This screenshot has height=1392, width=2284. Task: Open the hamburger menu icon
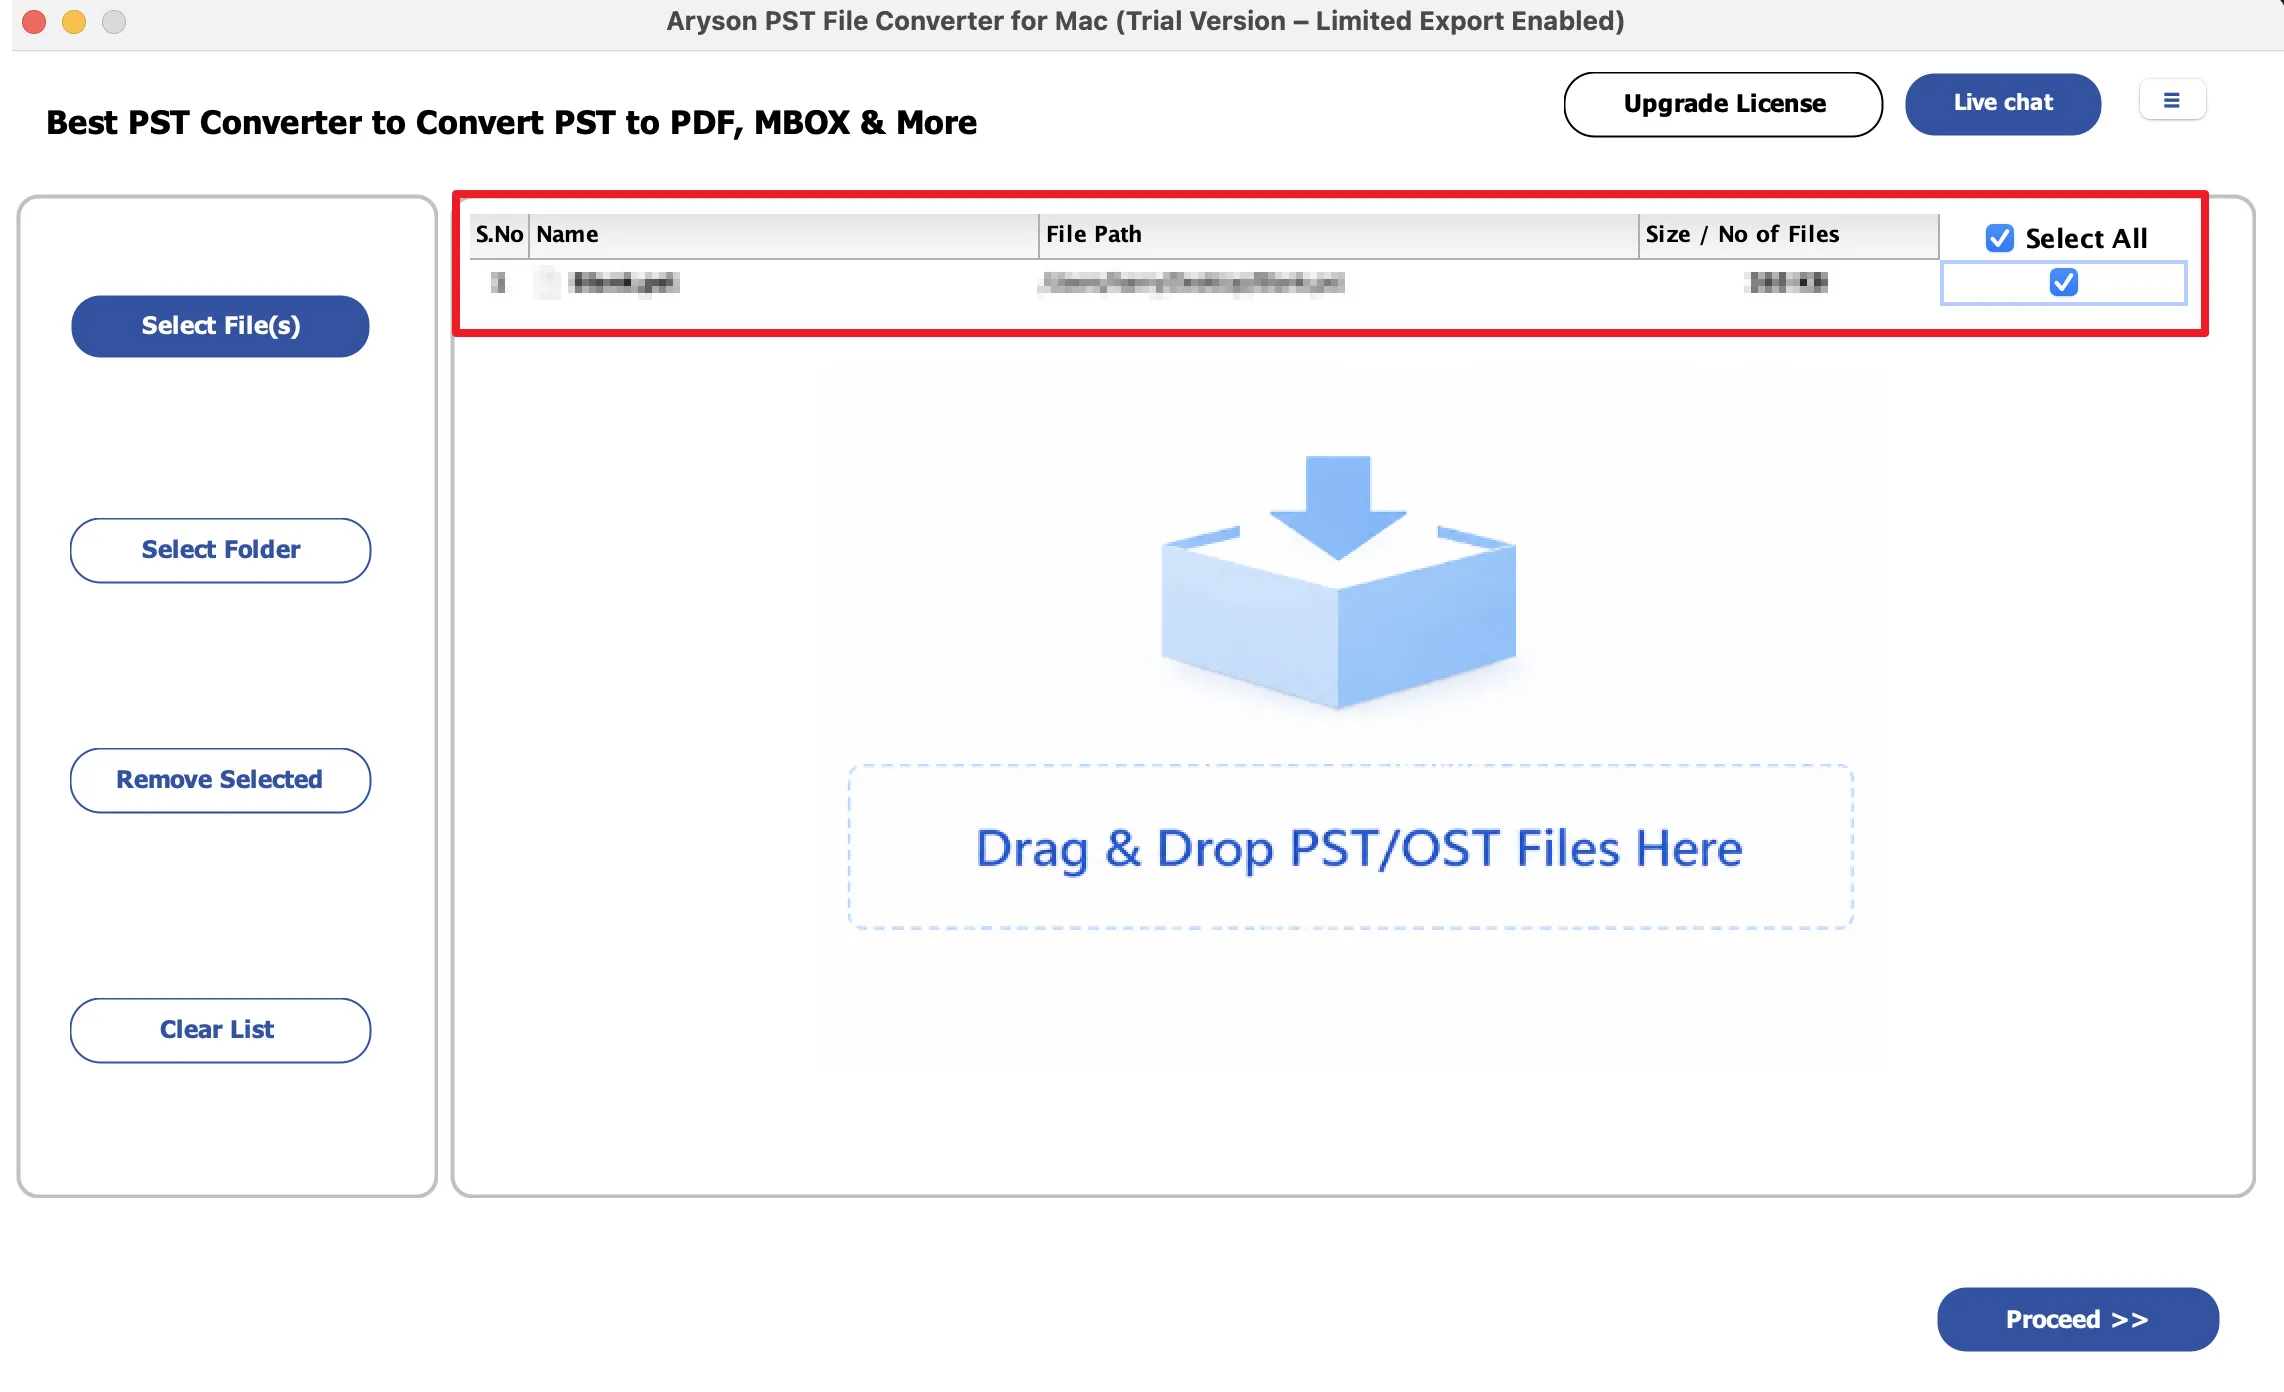pos(2171,101)
